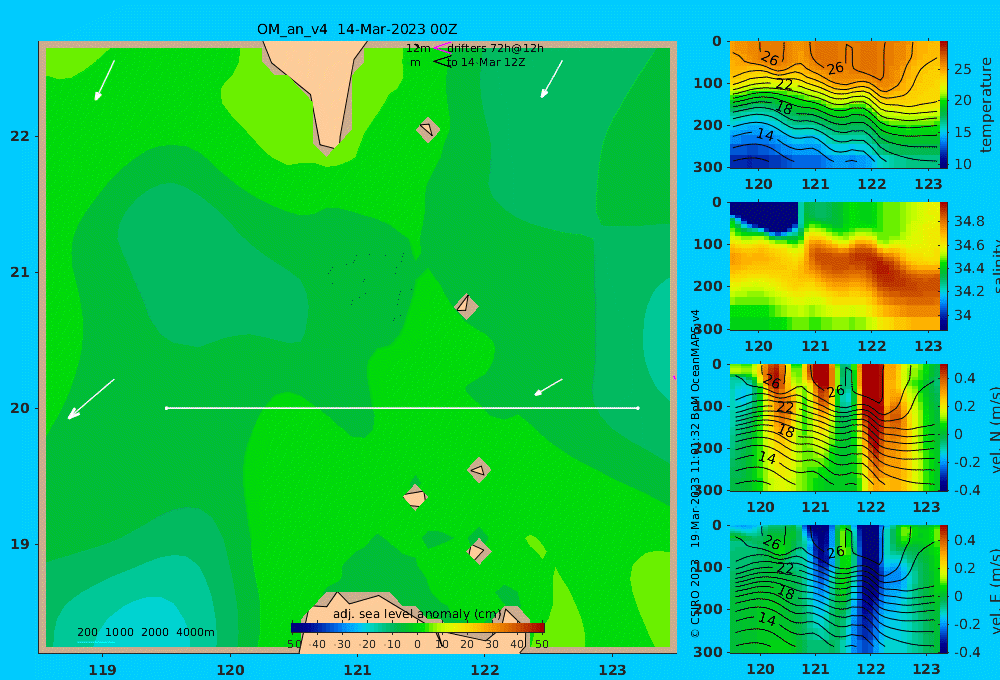Viewport: 1000px width, 680px height.
Task: Click the "34" bottom tick on the salinity colorbar
Action: (962, 315)
